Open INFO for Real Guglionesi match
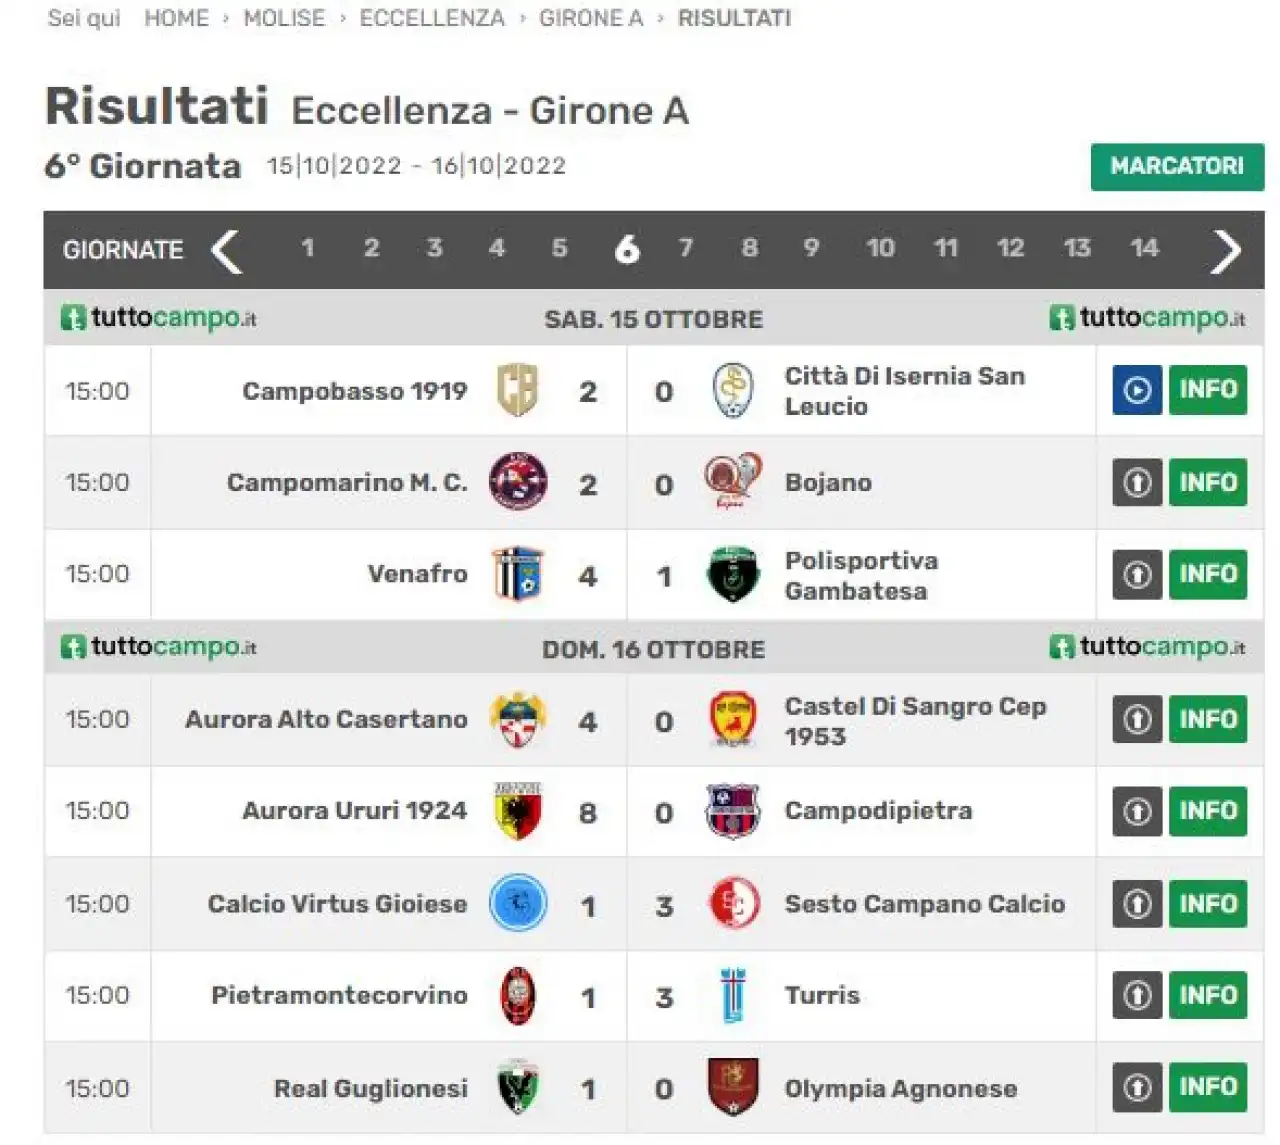This screenshot has width=1280, height=1145. point(1208,1087)
